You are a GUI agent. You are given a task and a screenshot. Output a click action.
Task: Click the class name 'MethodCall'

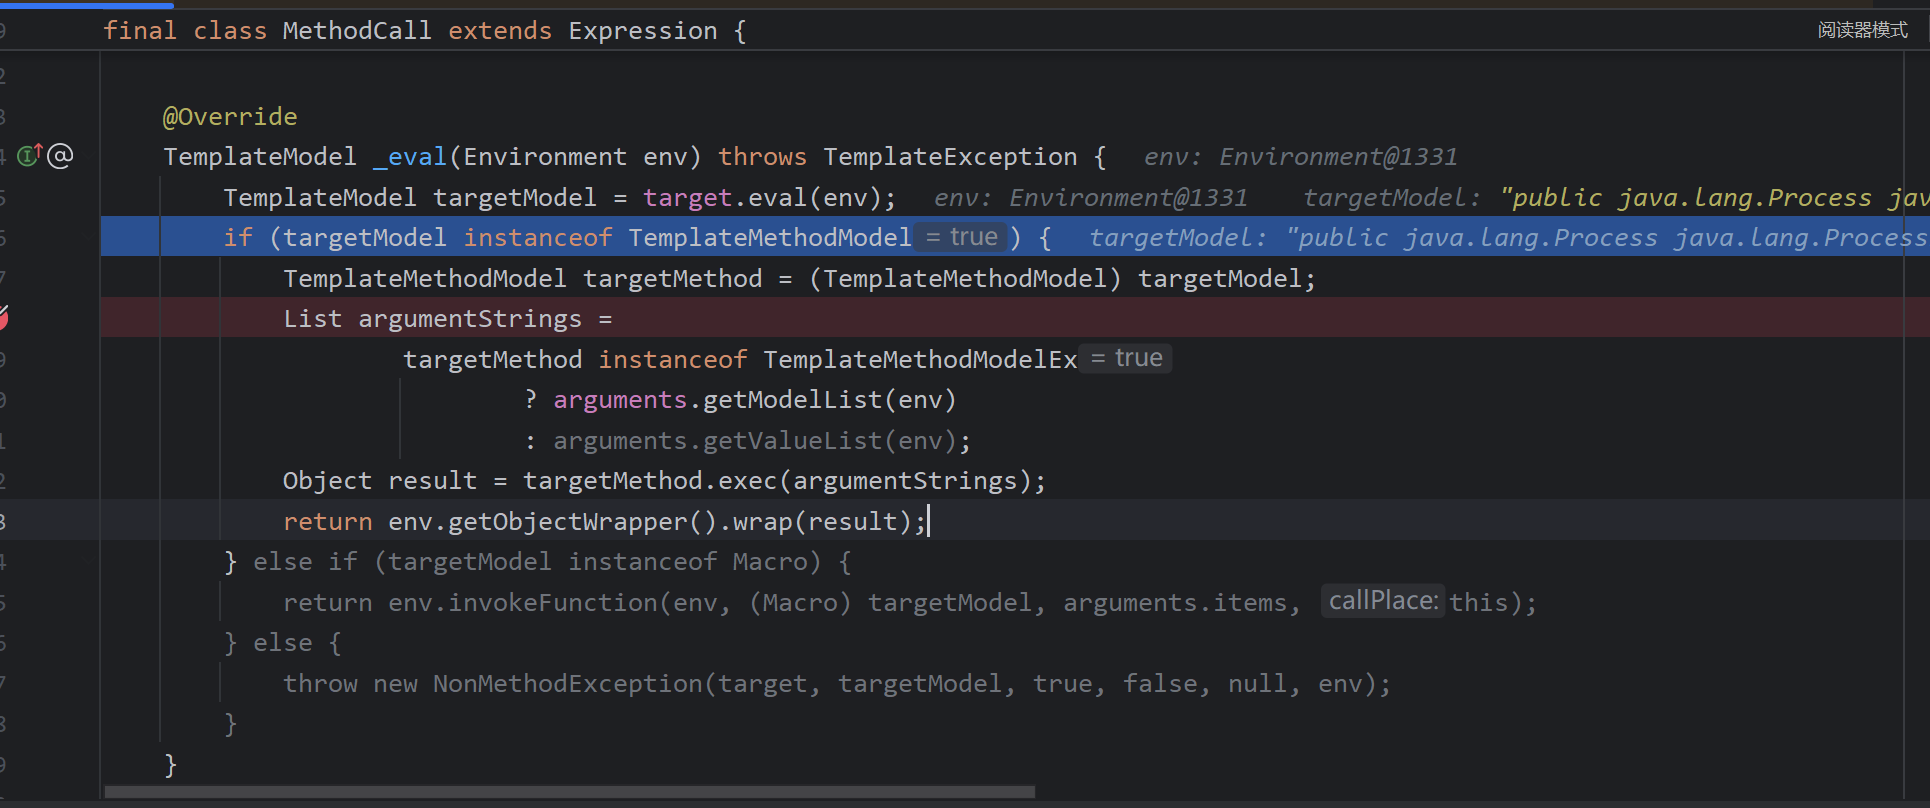coord(357,31)
